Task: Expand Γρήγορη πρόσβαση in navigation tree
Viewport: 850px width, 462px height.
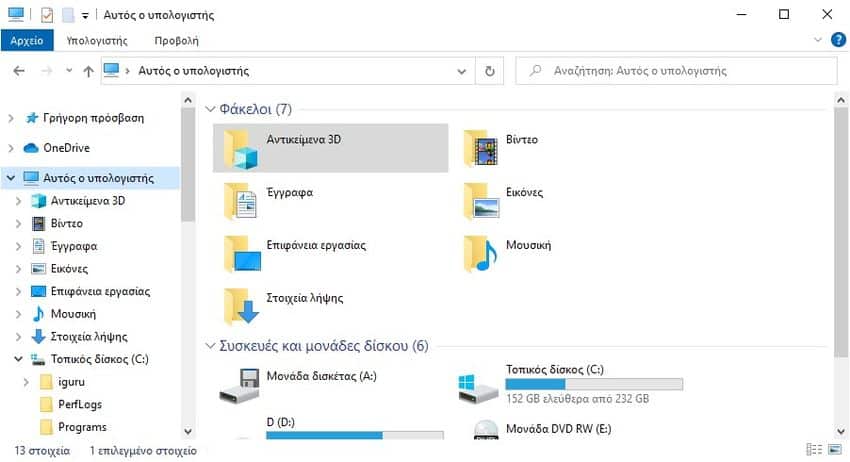Action: pyautogui.click(x=11, y=118)
